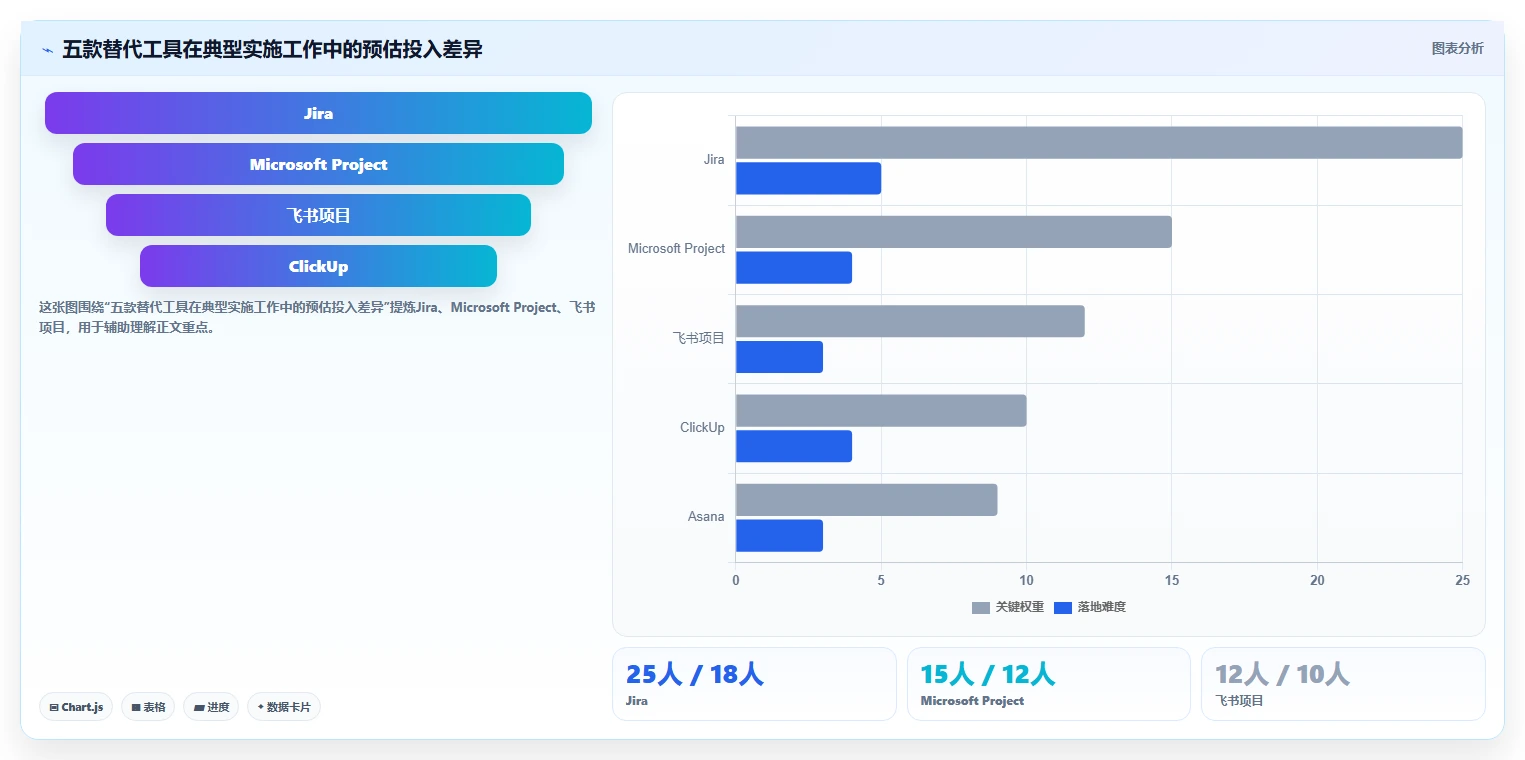
Task: Click the x-axis value 10
Action: 1026,581
